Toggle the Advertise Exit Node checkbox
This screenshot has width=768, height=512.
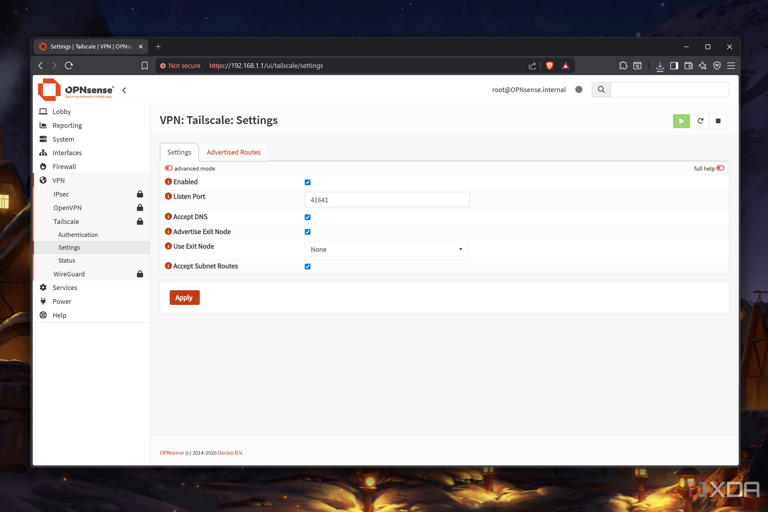(x=307, y=232)
